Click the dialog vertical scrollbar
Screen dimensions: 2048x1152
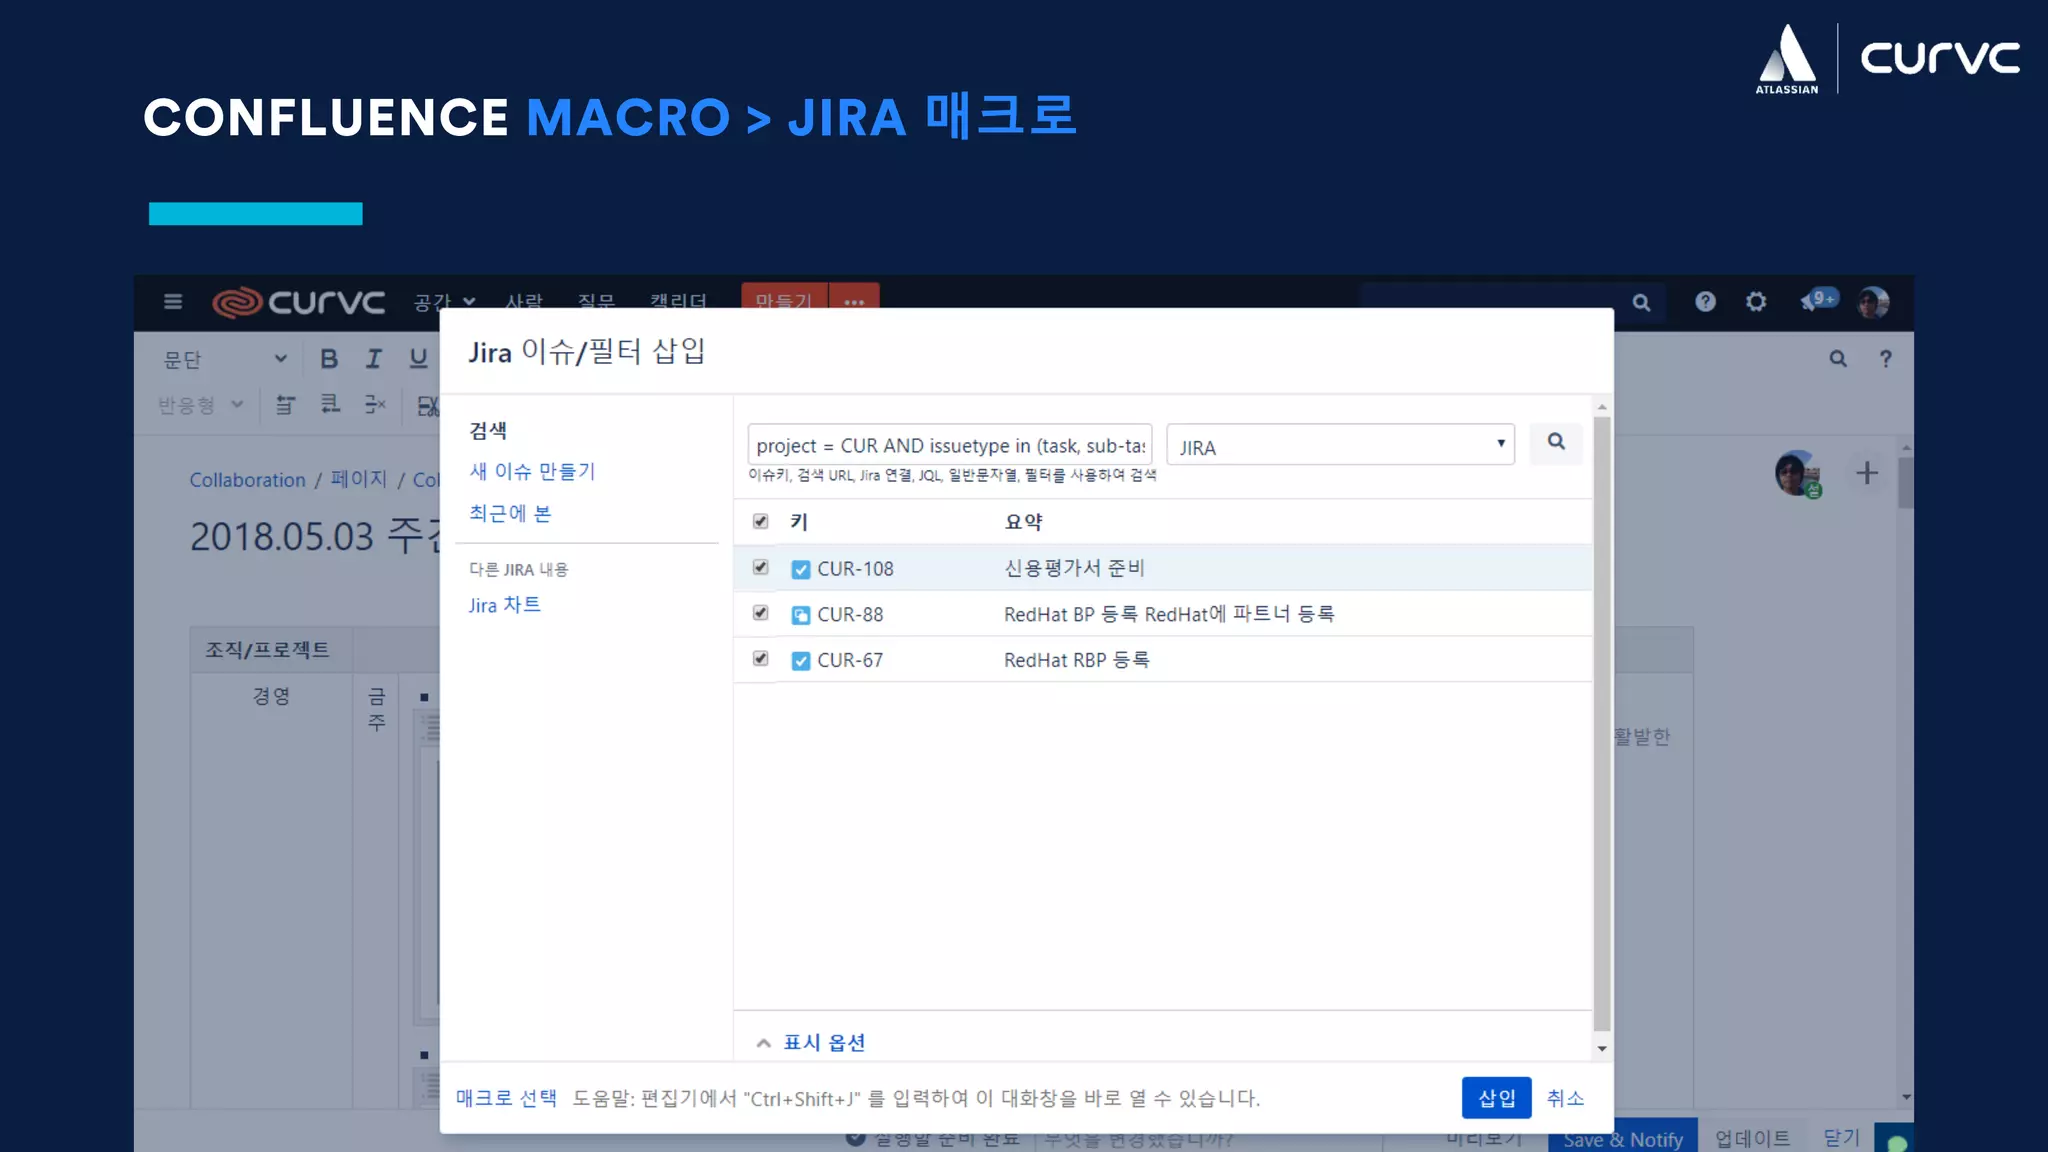[1602, 722]
